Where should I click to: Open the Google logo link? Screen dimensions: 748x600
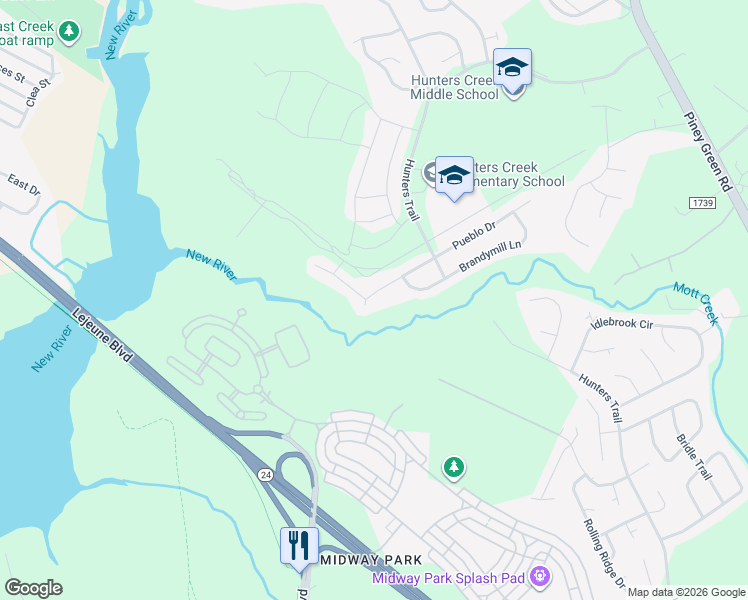click(33, 588)
